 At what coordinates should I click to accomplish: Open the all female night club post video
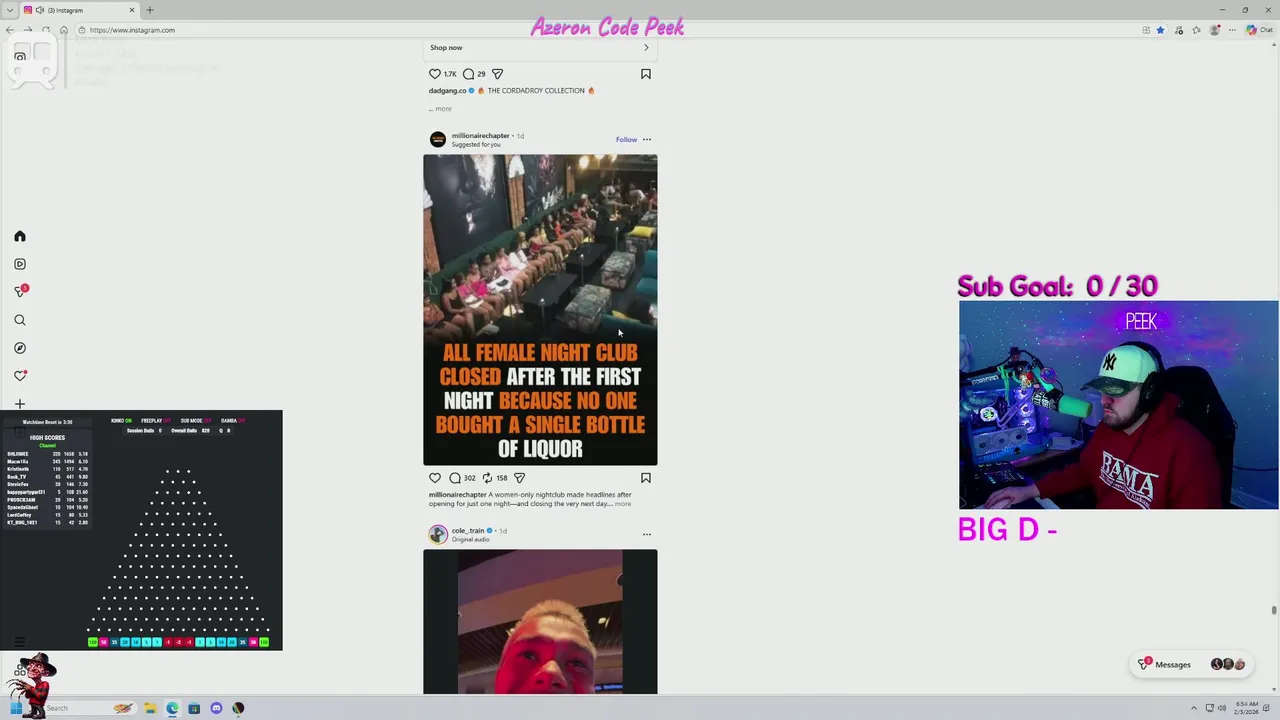click(x=540, y=310)
